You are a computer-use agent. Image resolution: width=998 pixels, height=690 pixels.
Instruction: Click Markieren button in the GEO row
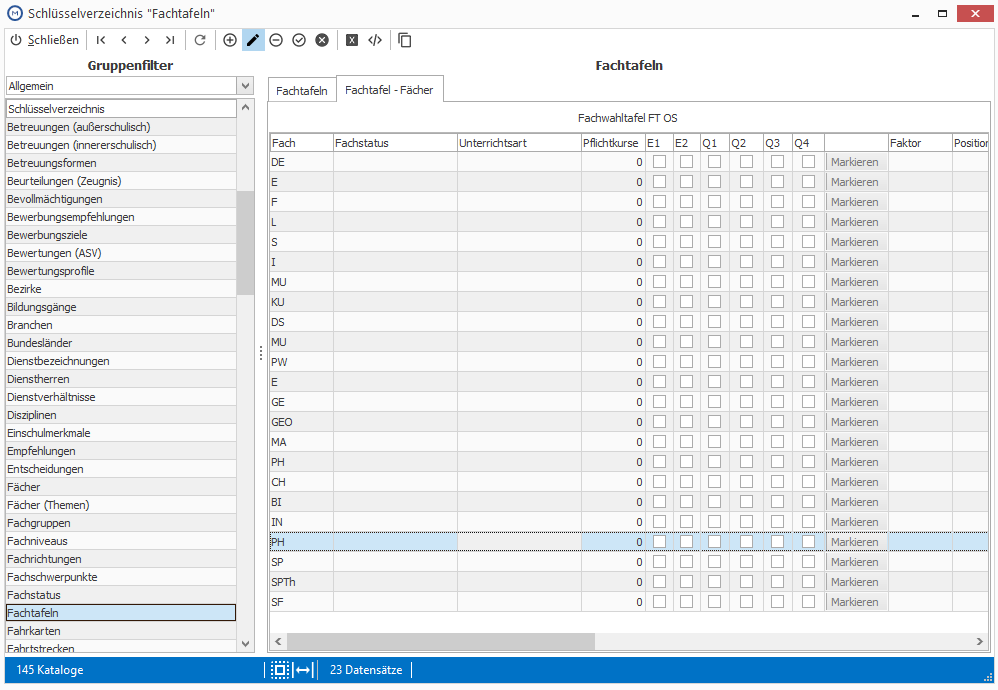(854, 422)
